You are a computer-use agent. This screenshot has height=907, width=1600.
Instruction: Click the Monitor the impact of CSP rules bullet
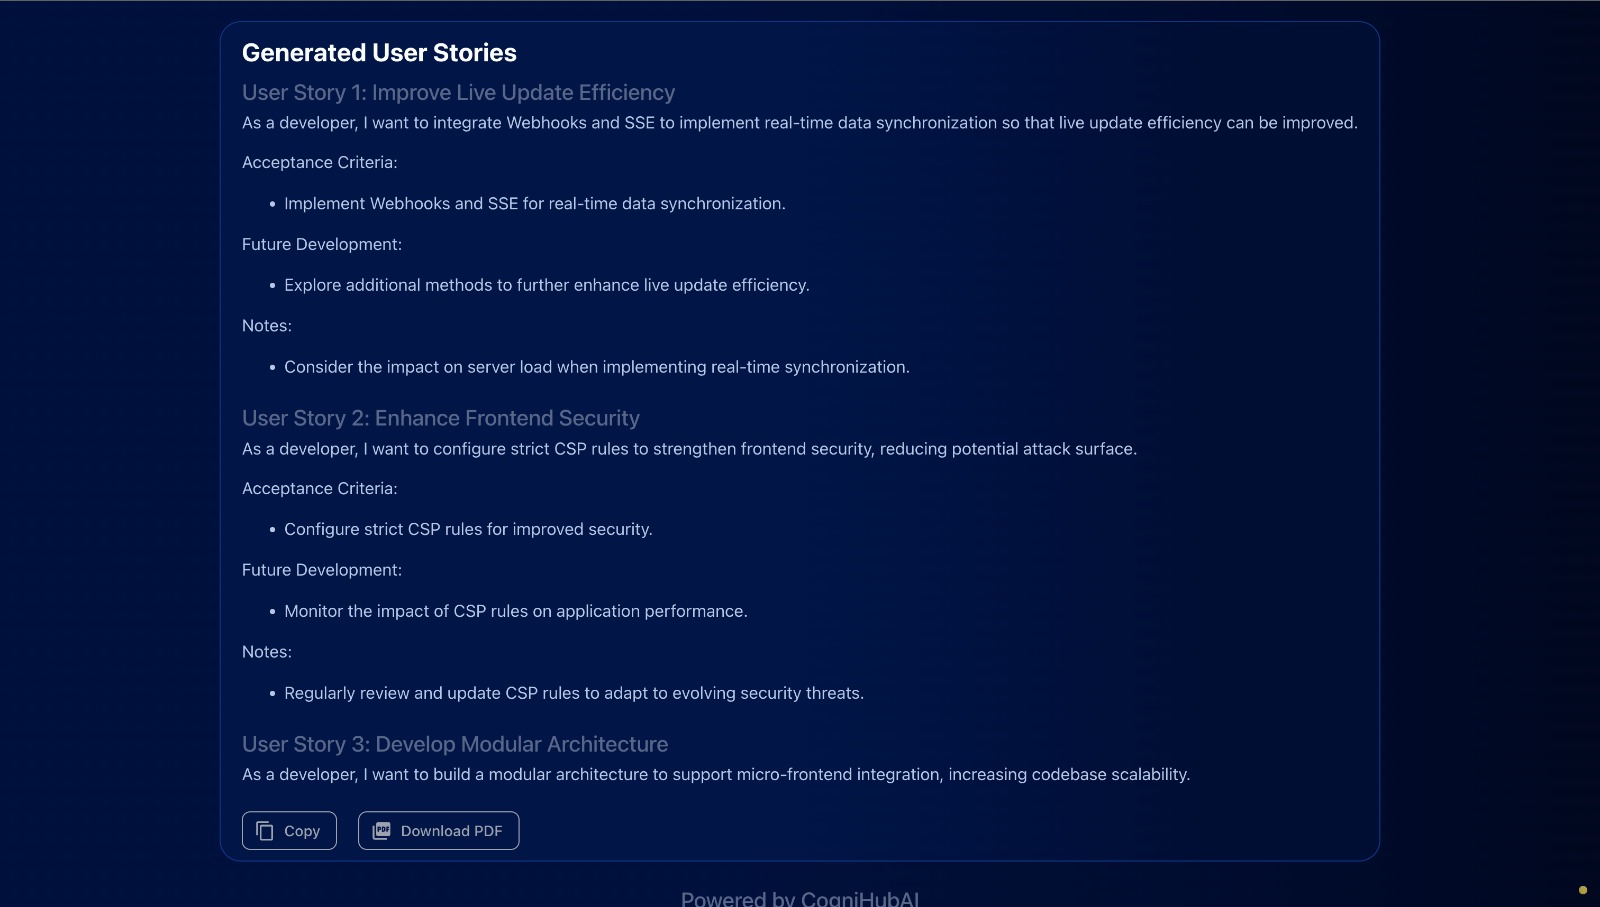pyautogui.click(x=515, y=611)
